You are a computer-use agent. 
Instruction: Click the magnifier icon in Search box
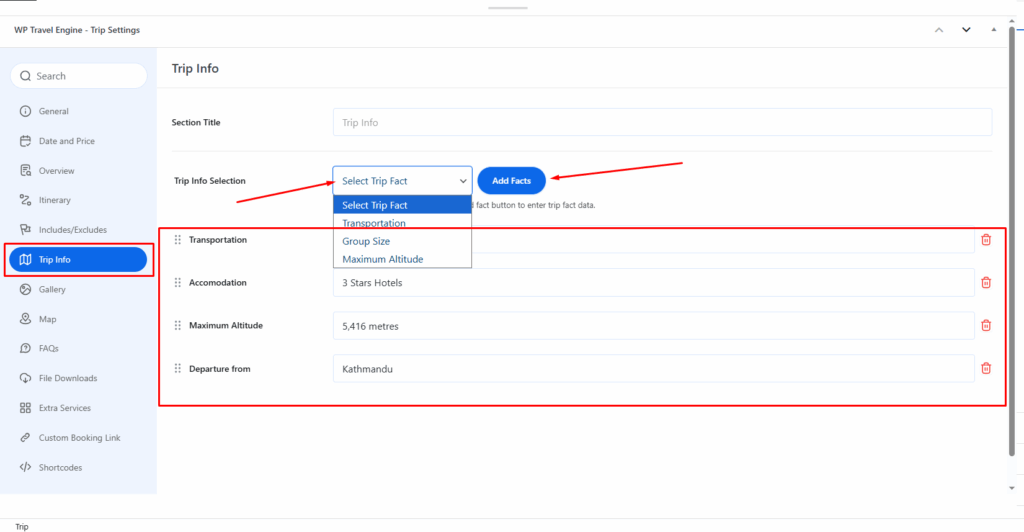tap(25, 76)
